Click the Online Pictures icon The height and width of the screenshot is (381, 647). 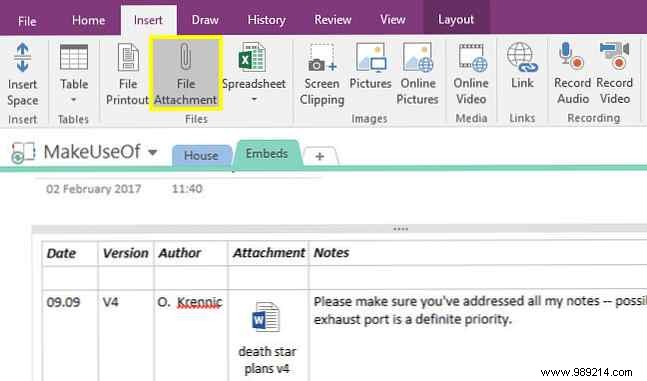418,57
